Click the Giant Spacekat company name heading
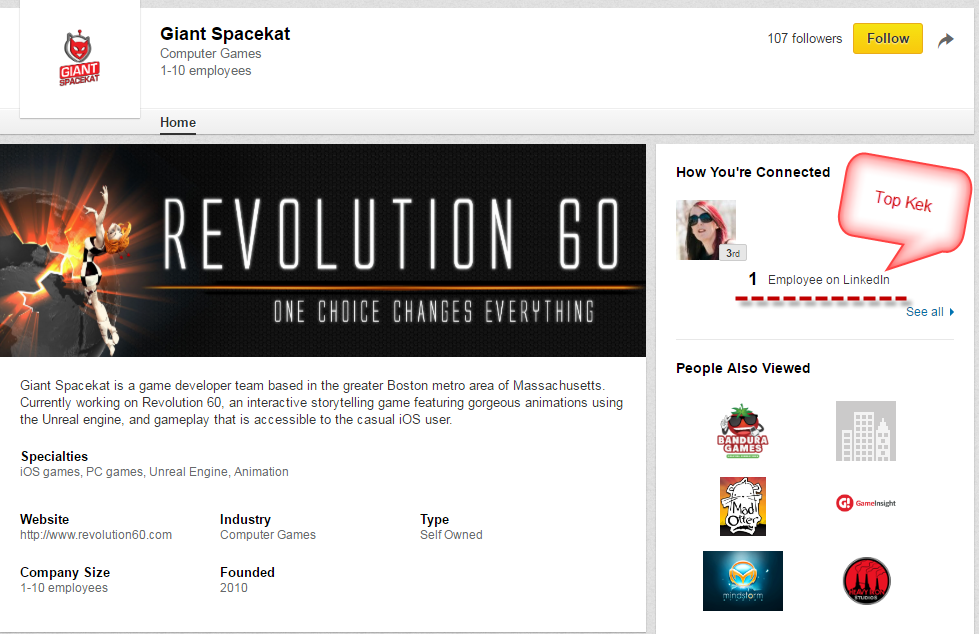This screenshot has height=634, width=979. 225,34
